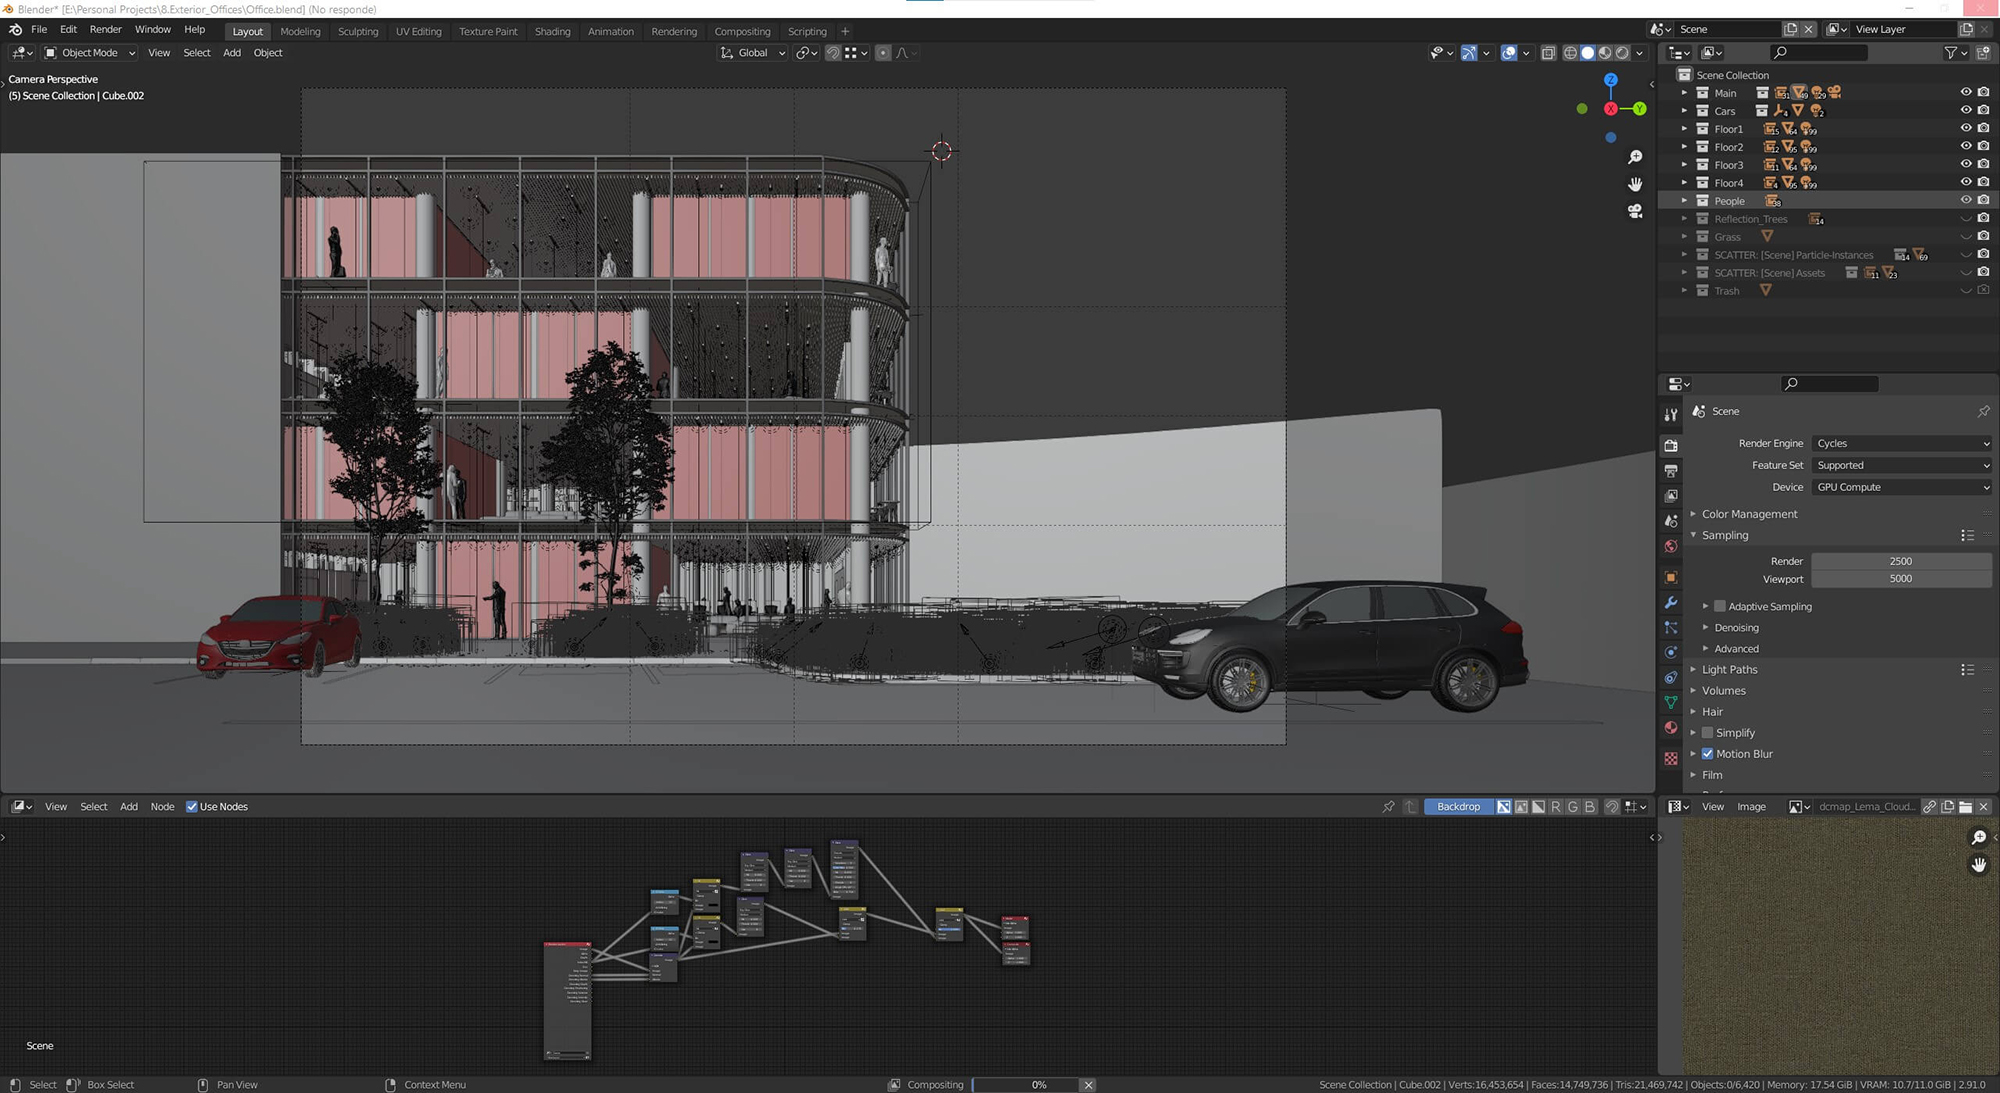This screenshot has height=1093, width=2000.
Task: Switch to the Shading workspace tab
Action: click(x=553, y=31)
